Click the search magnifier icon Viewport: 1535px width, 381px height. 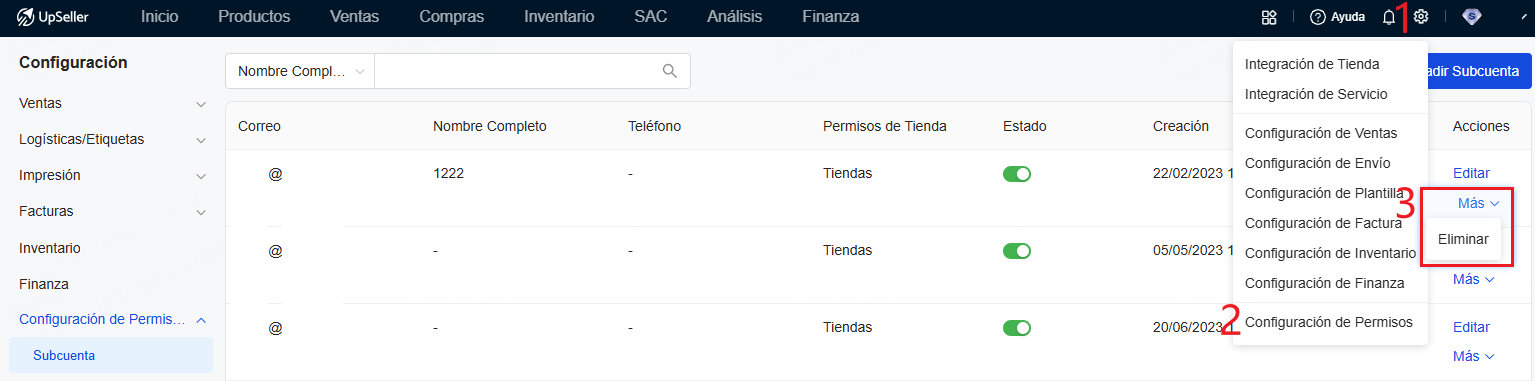670,71
